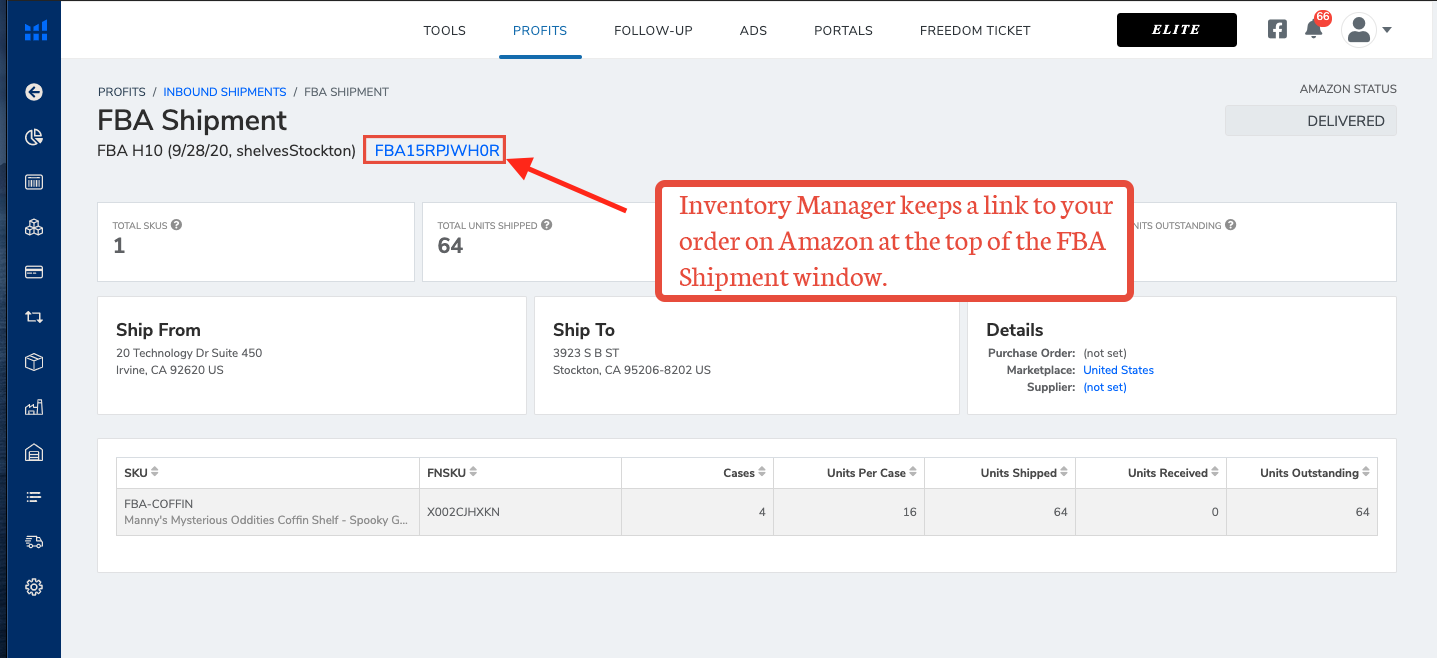
Task: Open settings gear in the sidebar
Action: click(34, 587)
